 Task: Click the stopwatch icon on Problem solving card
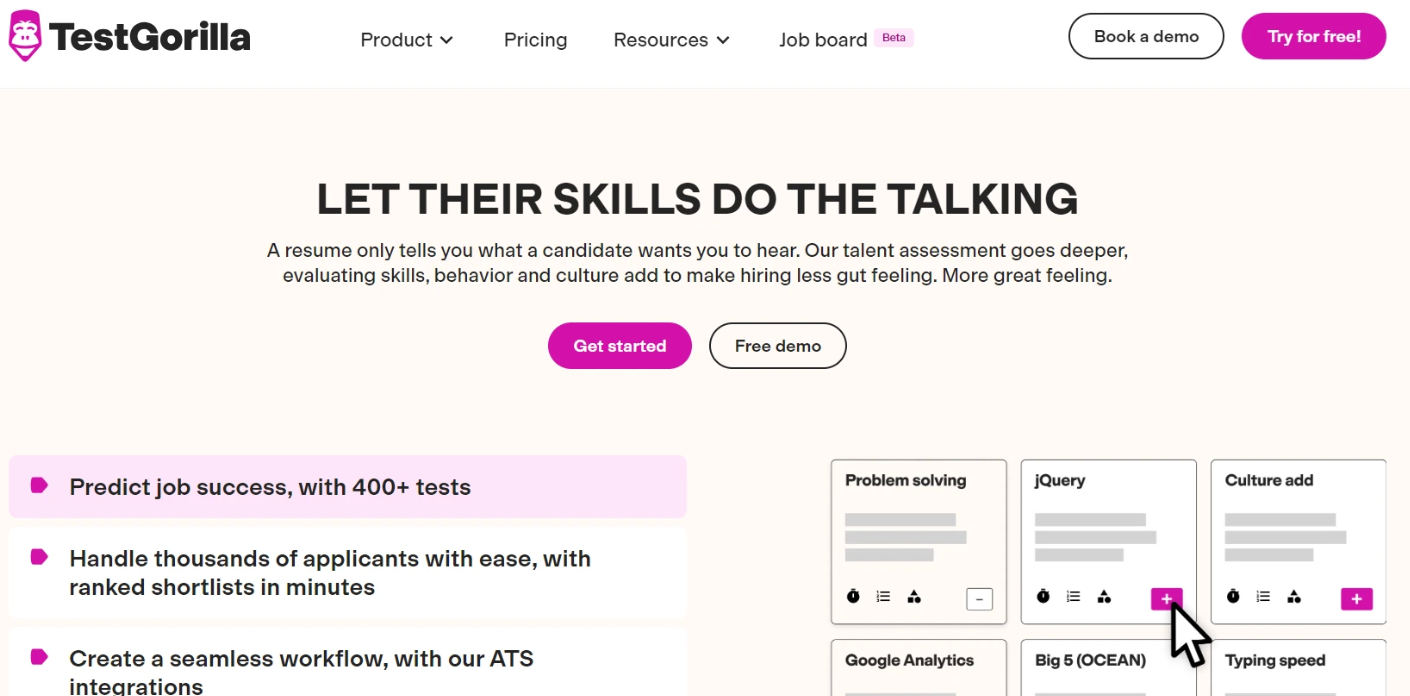[852, 596]
